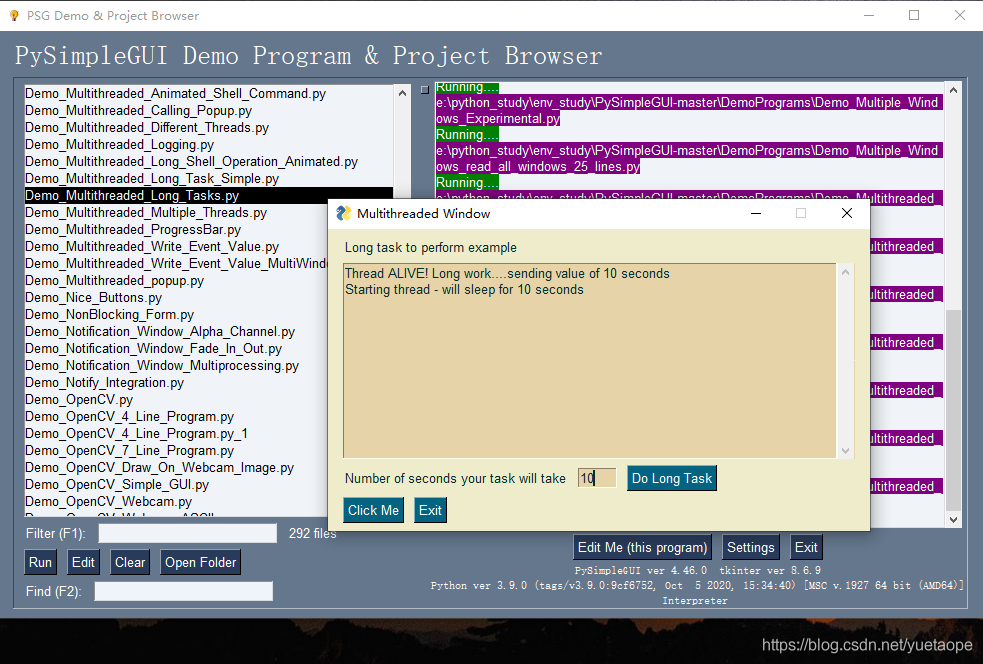Select Demo_Notify_Integration.py

pos(177,382)
